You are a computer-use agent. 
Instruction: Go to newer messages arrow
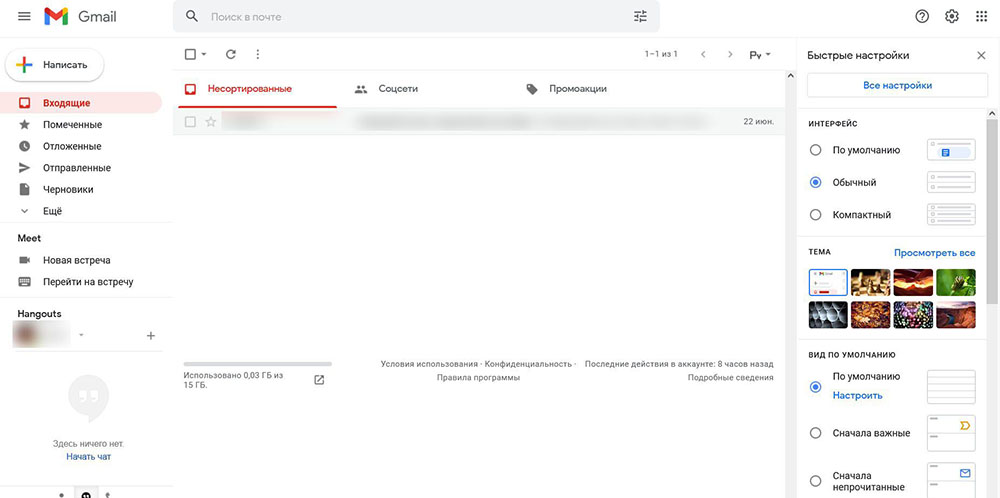pos(703,55)
